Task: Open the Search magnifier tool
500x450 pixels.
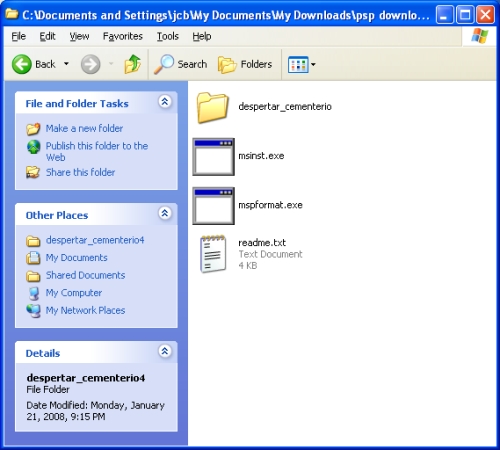Action: 164,64
